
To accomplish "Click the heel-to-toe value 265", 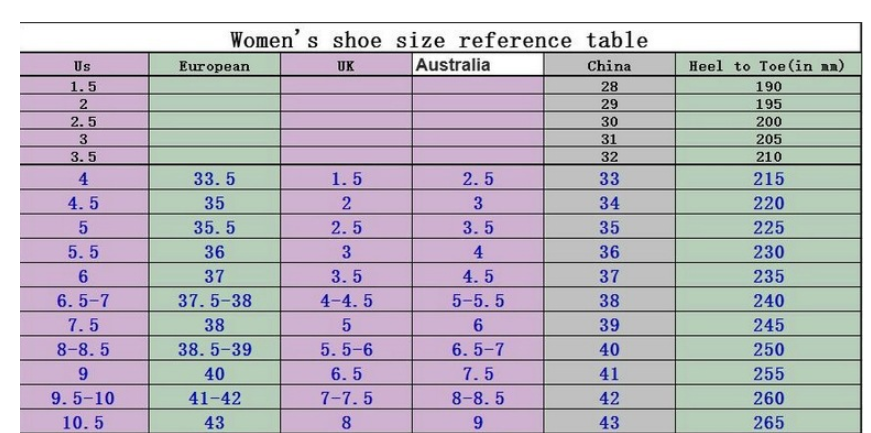I will (x=767, y=422).
